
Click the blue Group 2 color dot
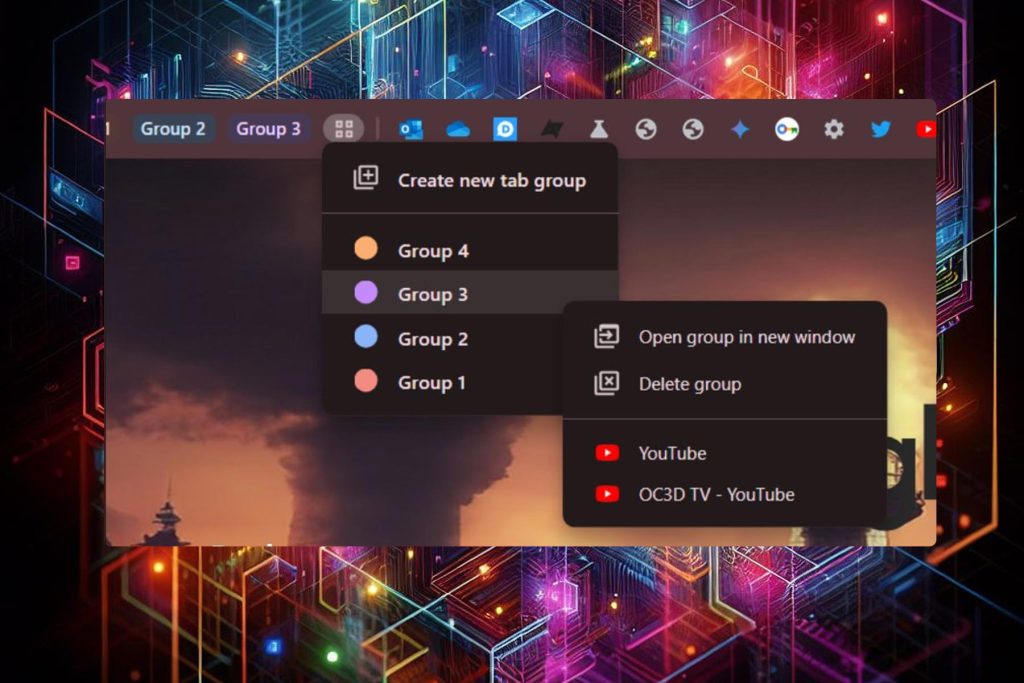click(x=366, y=337)
